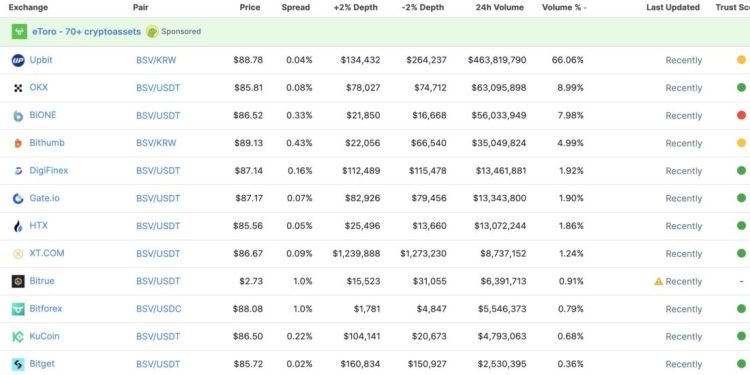Click the Gate.io exchange logo icon
This screenshot has width=750, height=375.
click(18, 199)
